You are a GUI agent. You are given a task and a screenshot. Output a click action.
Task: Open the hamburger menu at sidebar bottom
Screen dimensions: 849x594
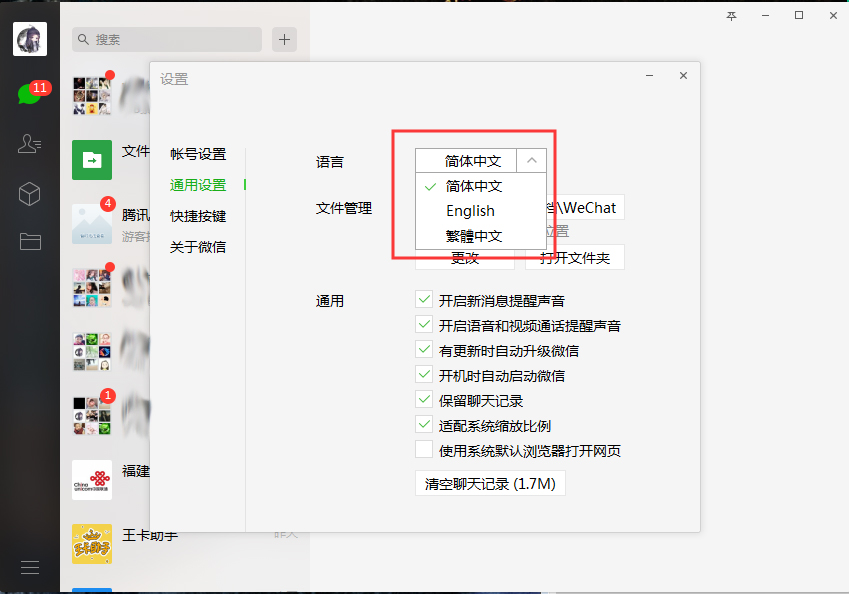(29, 566)
